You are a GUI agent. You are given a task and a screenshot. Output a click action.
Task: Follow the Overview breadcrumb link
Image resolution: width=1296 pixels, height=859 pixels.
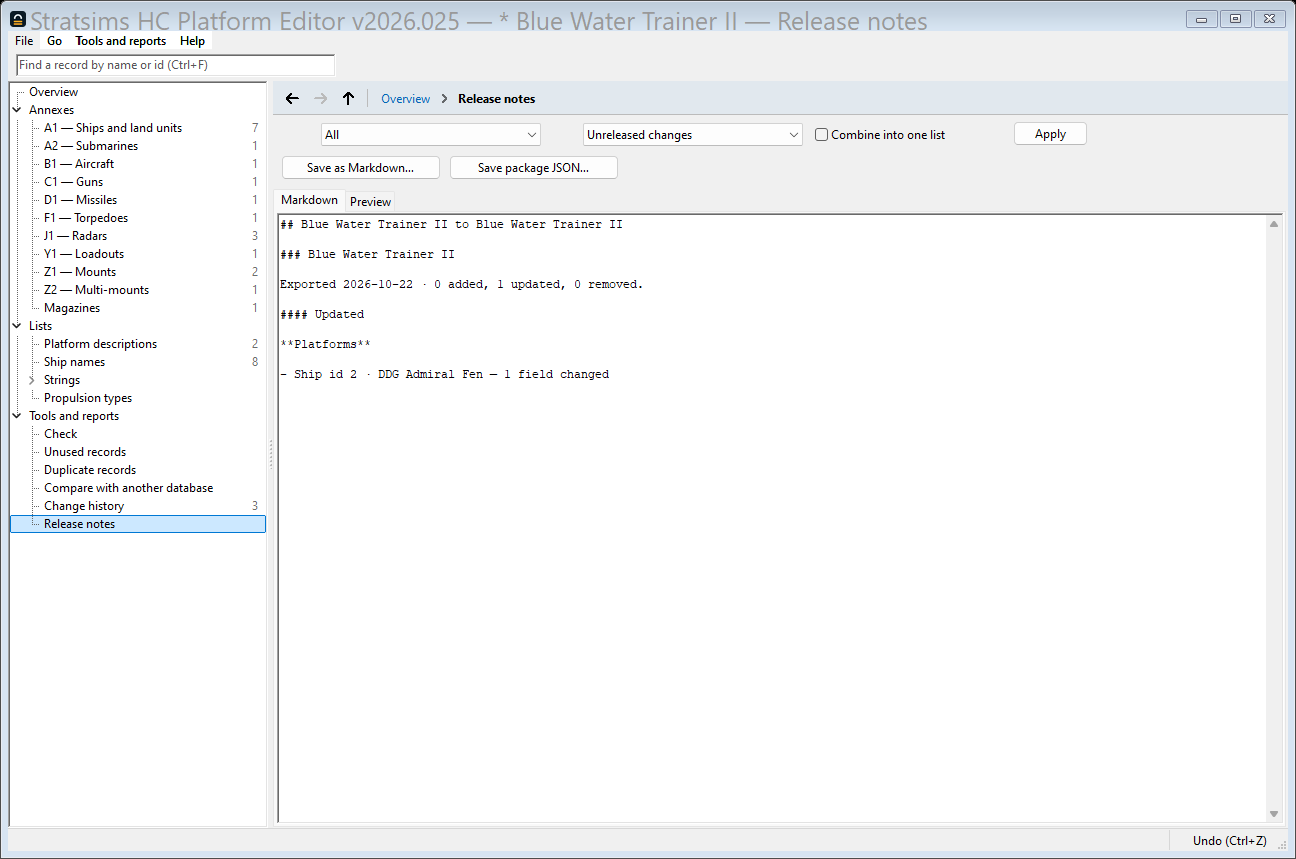[x=406, y=99]
